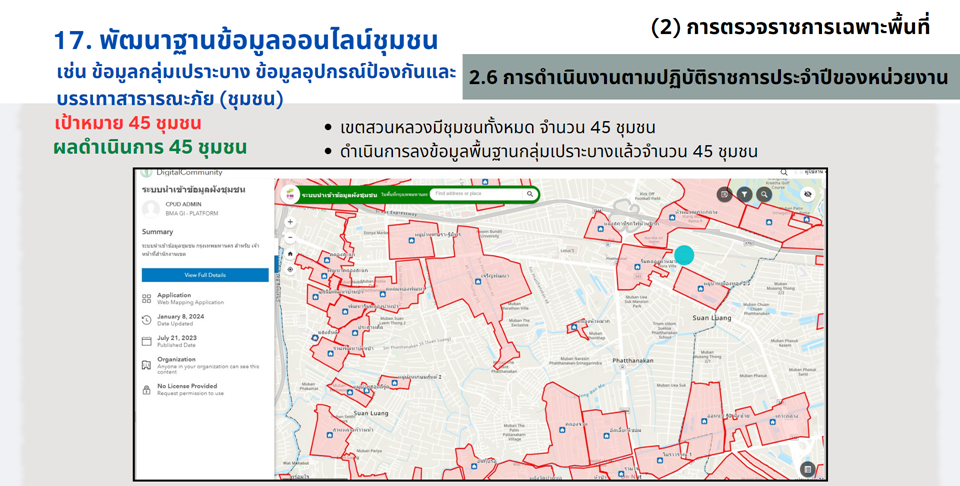Click the Organization sharing icon
Viewport: 960px width, 486px height.
(147, 364)
